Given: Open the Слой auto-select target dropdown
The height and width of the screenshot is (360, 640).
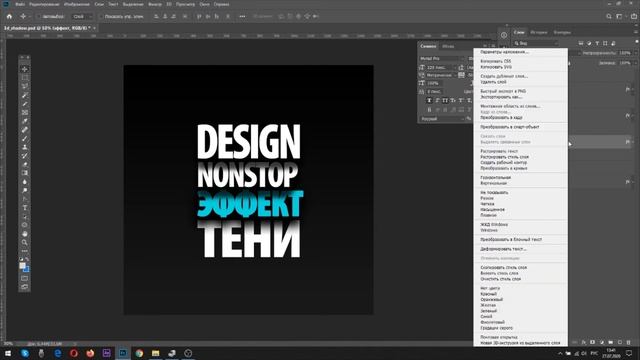Looking at the screenshot, I should 83,17.
